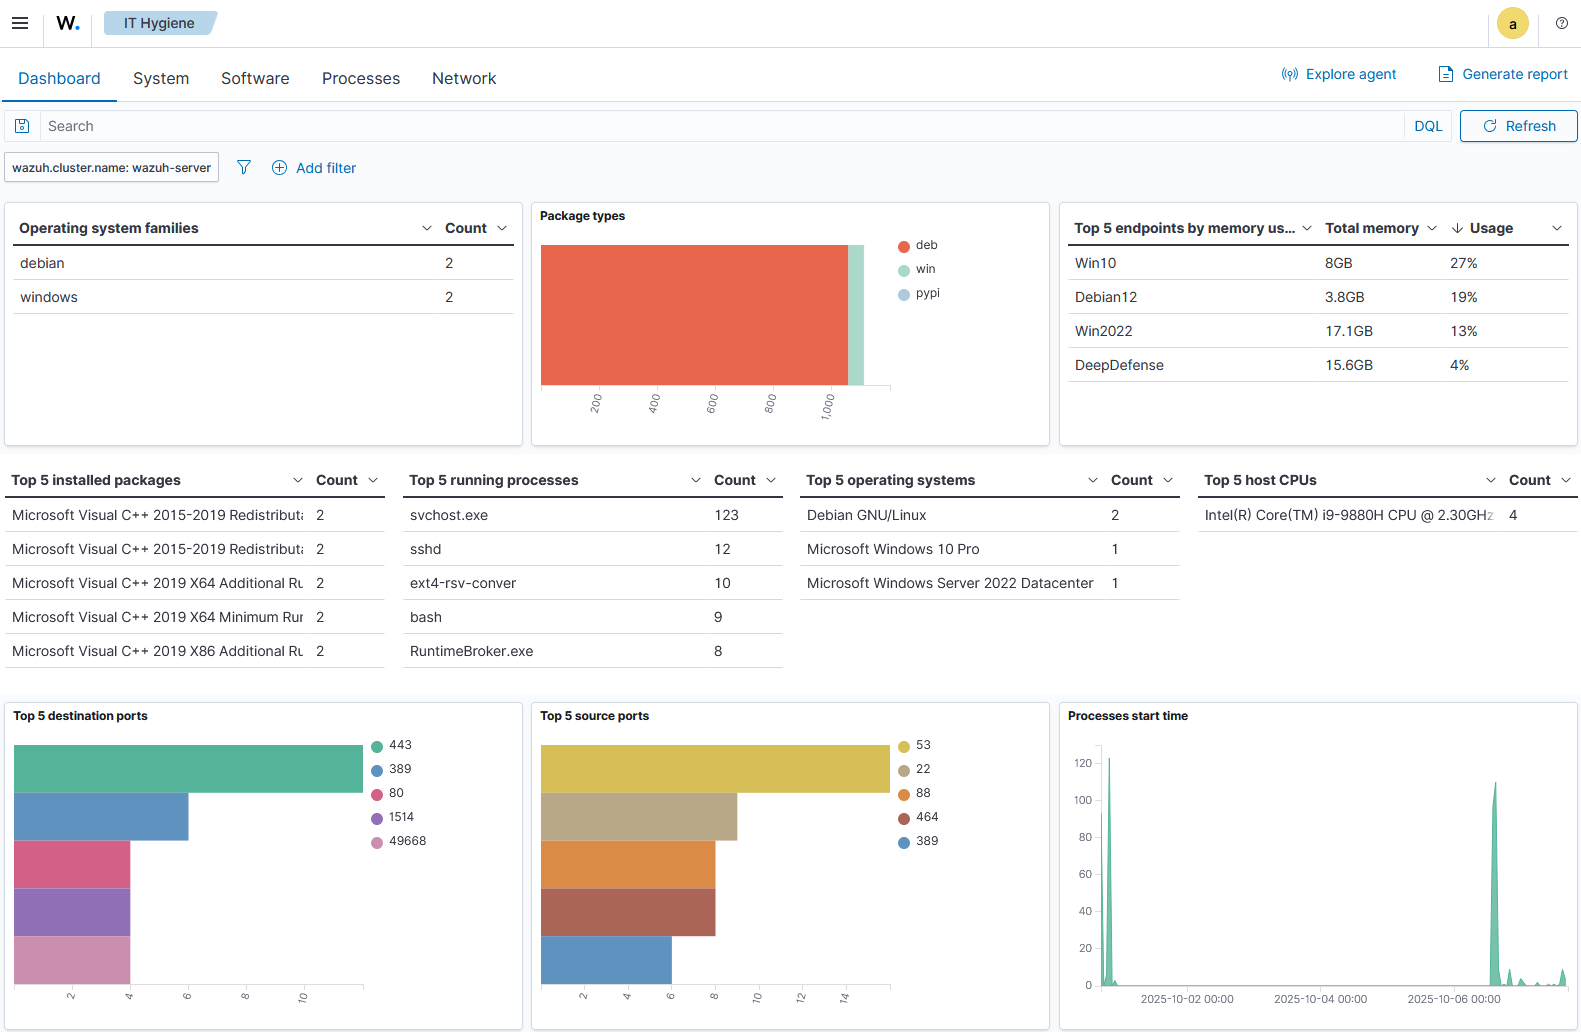Screen dimensions: 1581x1032
Task: Click the port 53 legend color dot
Action: 904,746
